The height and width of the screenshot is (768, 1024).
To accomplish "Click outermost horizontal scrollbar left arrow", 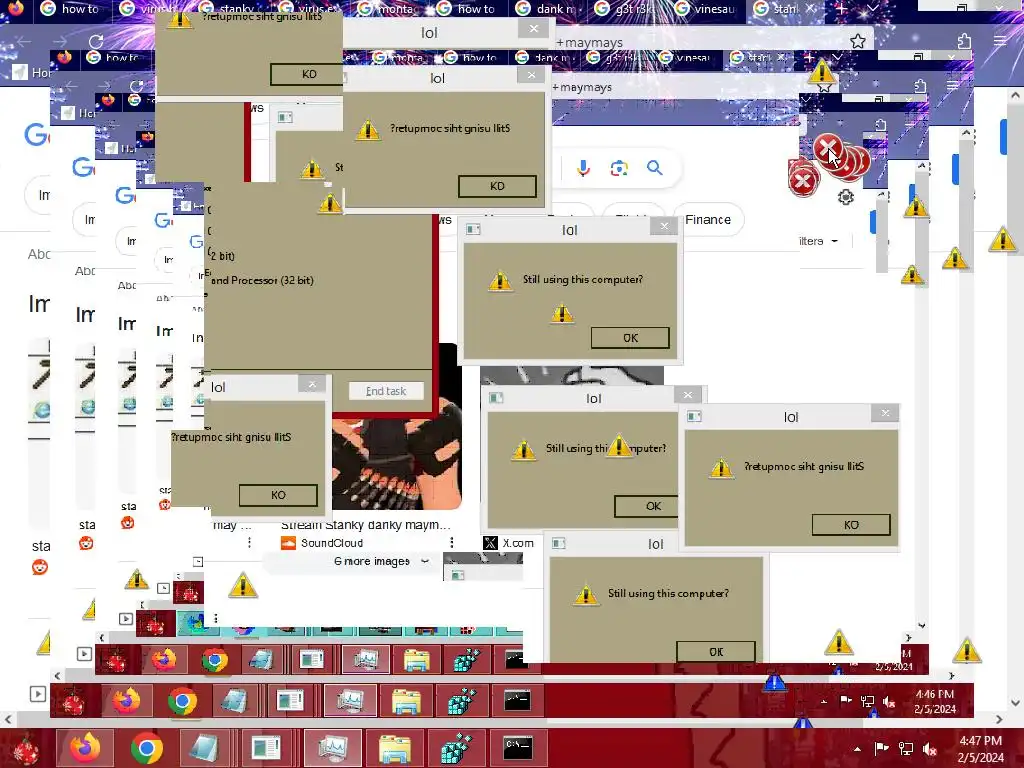I will (8, 719).
